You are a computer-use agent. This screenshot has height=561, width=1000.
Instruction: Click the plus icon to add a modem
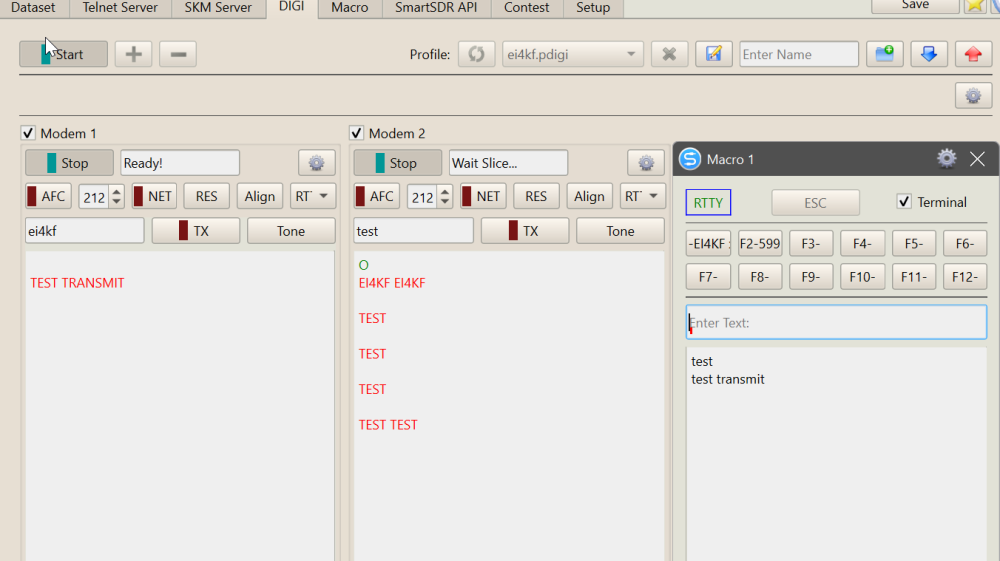133,54
